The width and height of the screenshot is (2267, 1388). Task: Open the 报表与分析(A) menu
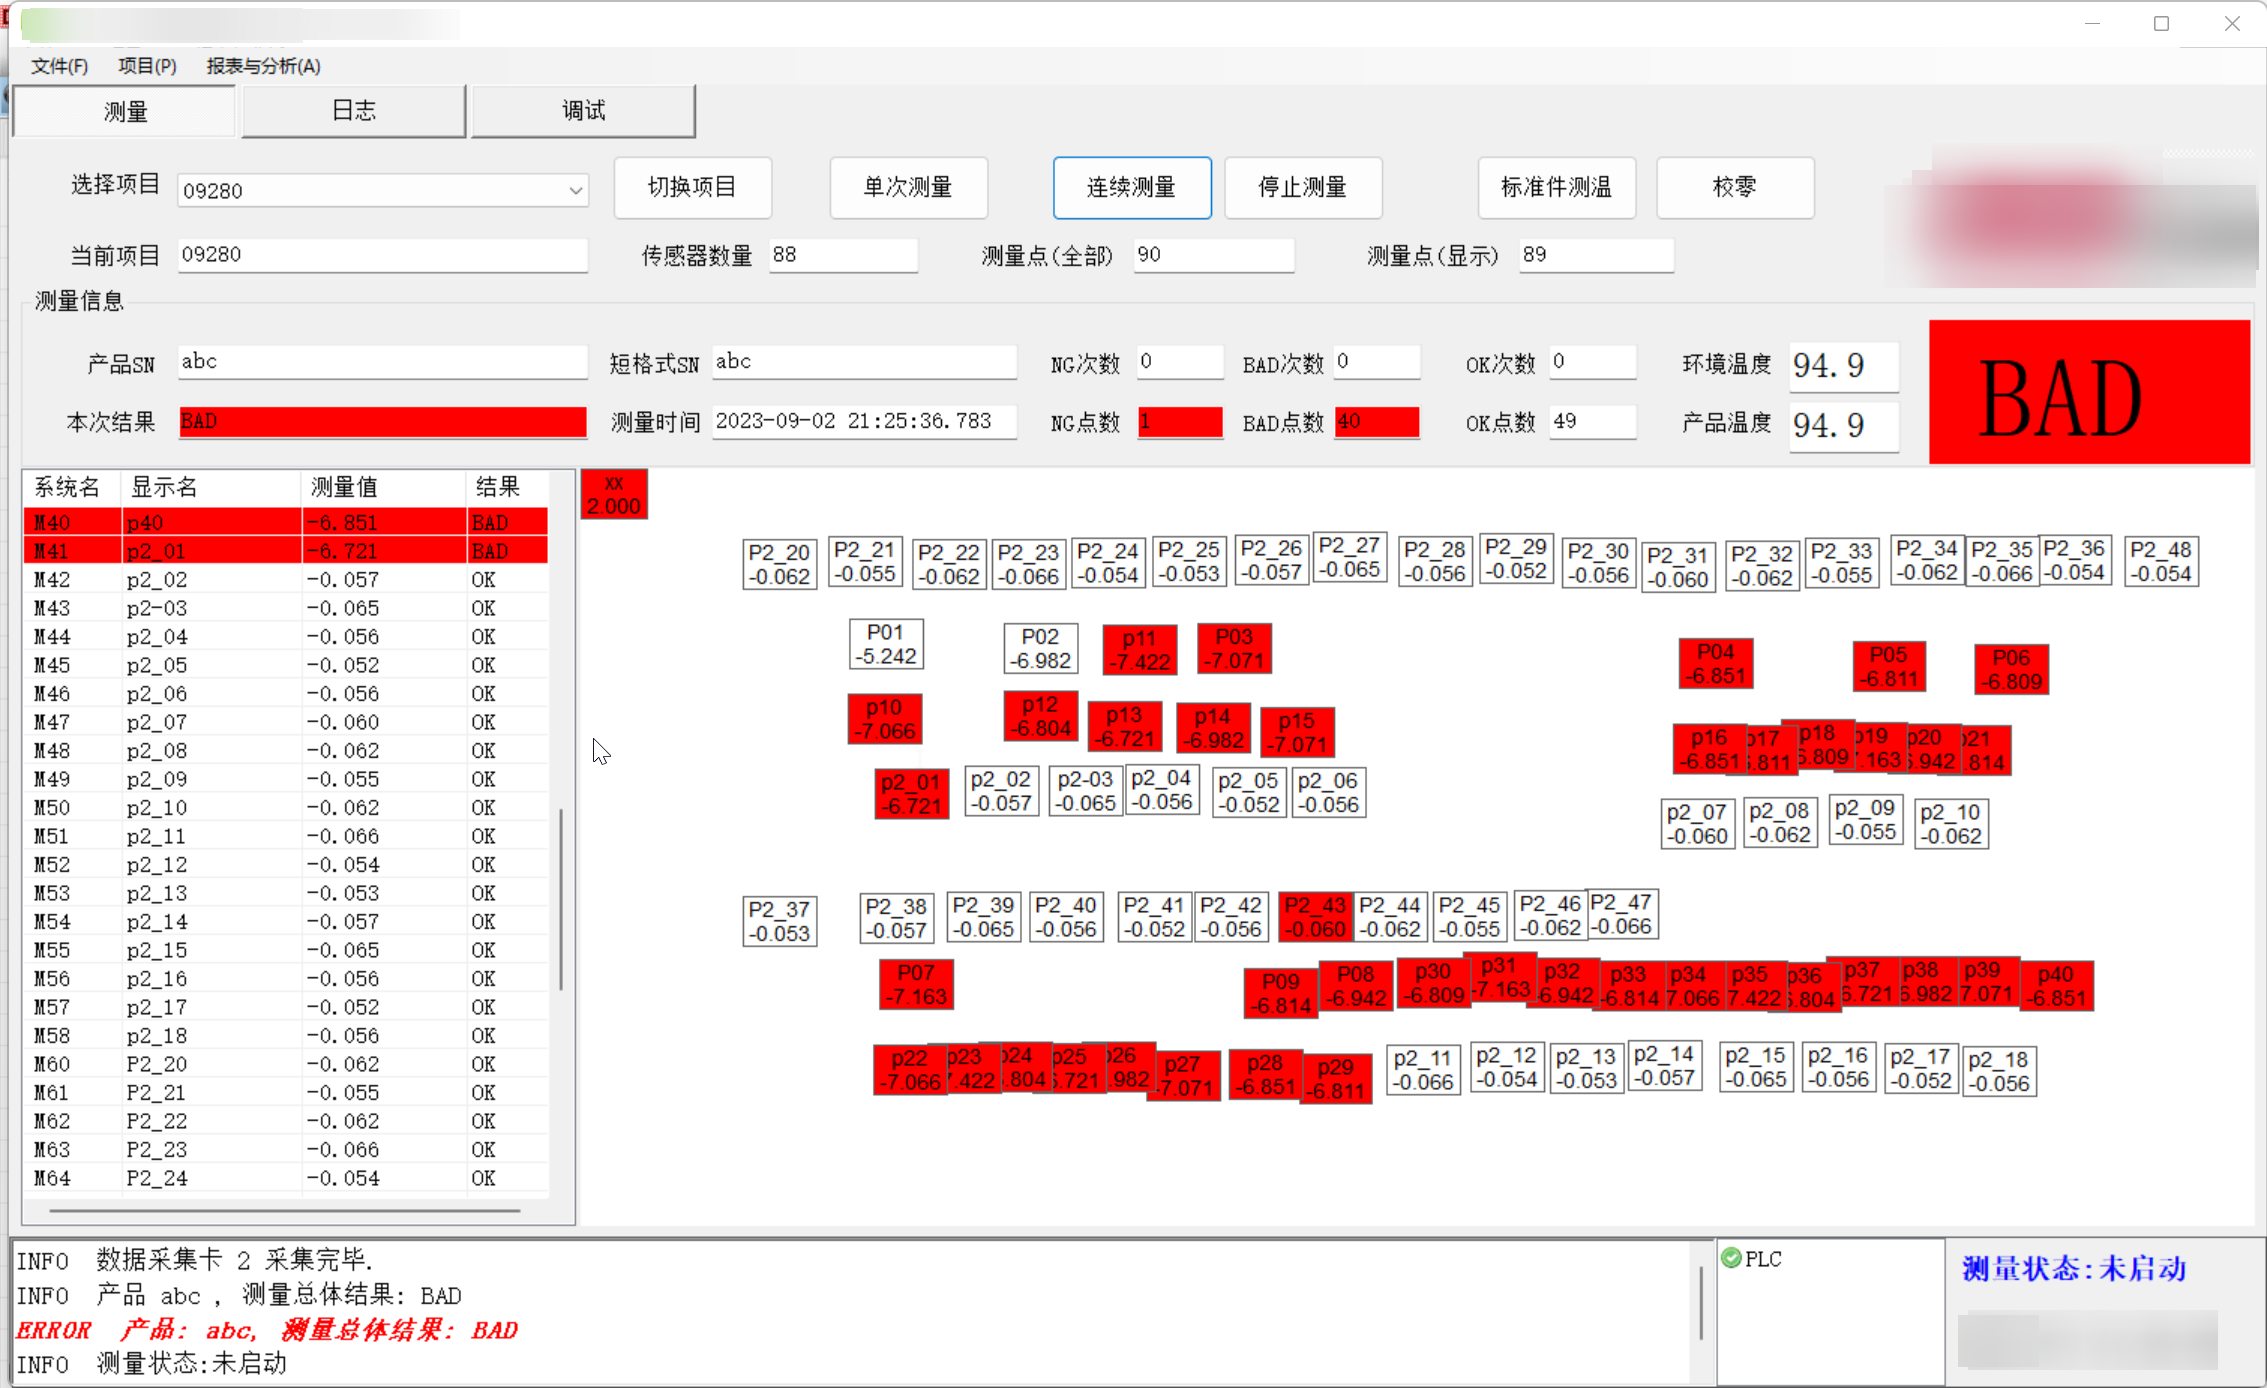tap(263, 66)
